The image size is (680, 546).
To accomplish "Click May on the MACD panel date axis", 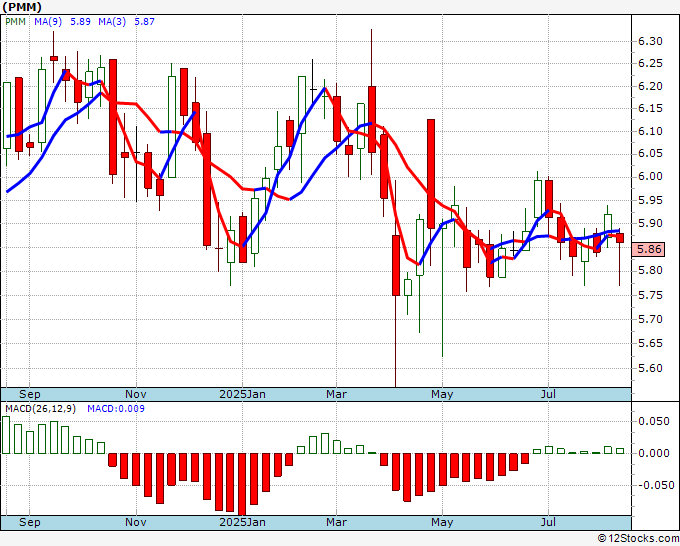I will [x=442, y=522].
